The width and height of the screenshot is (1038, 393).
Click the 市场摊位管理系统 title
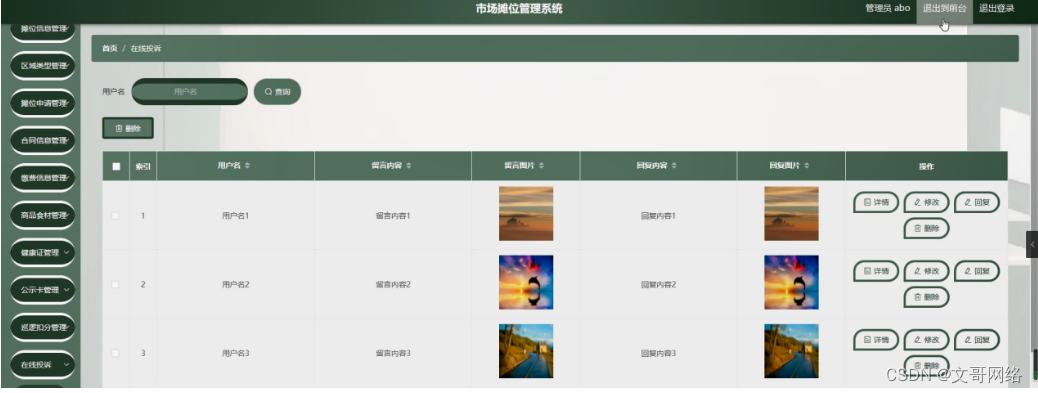[x=519, y=9]
